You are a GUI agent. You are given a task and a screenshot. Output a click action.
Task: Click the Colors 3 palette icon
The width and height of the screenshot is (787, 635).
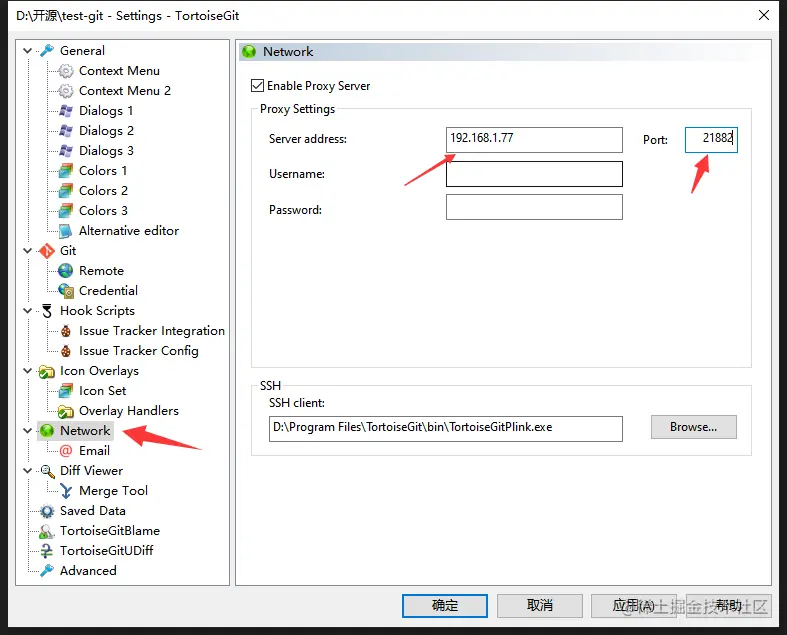66,211
